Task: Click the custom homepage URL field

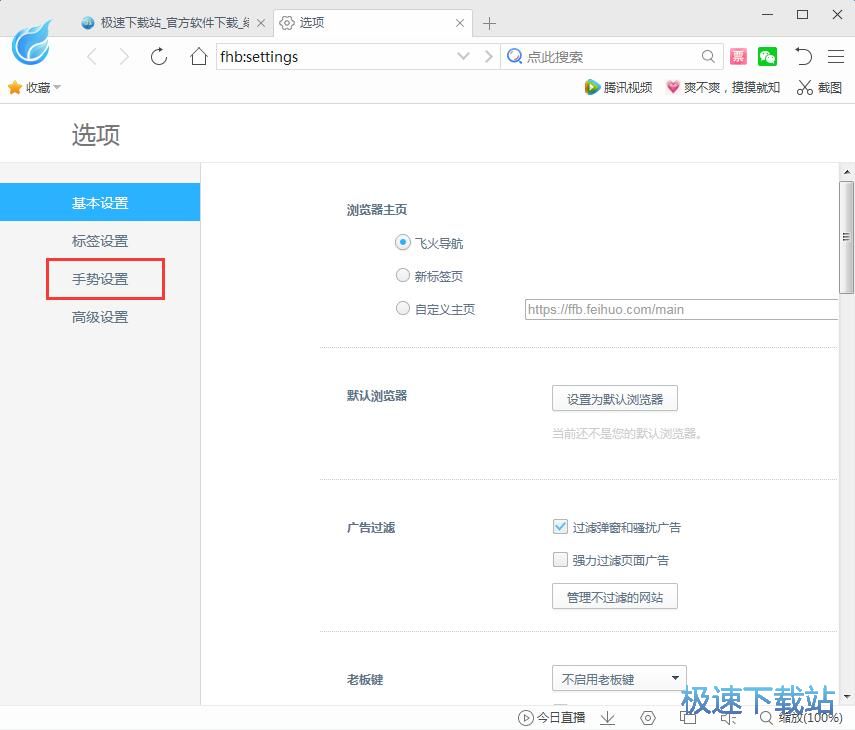Action: click(681, 309)
